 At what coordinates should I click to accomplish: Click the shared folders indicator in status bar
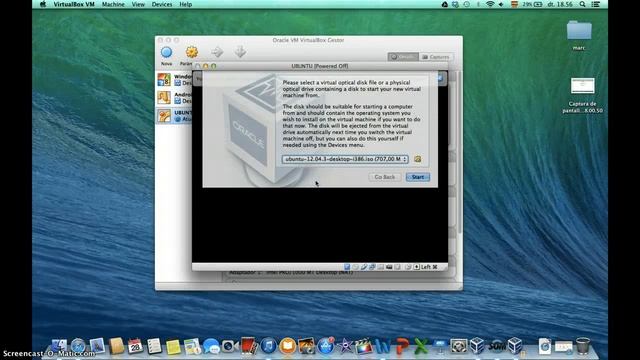(x=380, y=267)
